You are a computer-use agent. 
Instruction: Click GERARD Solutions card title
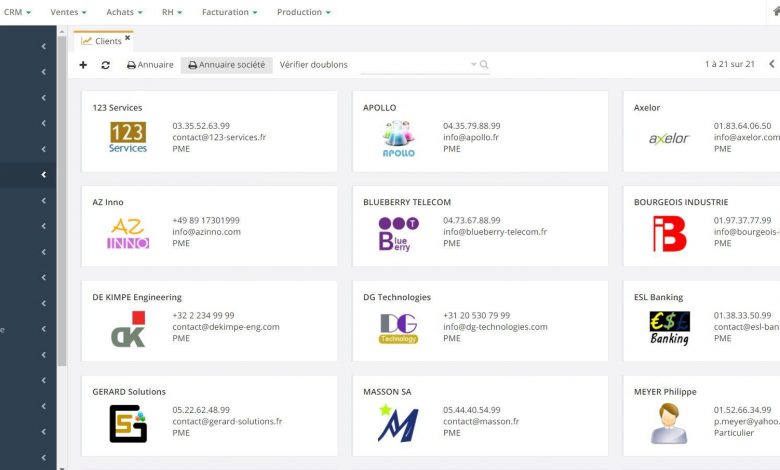[129, 391]
